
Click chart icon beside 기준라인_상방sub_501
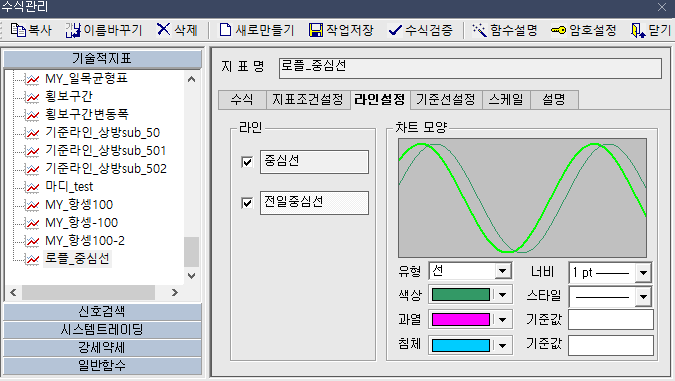coord(32,151)
